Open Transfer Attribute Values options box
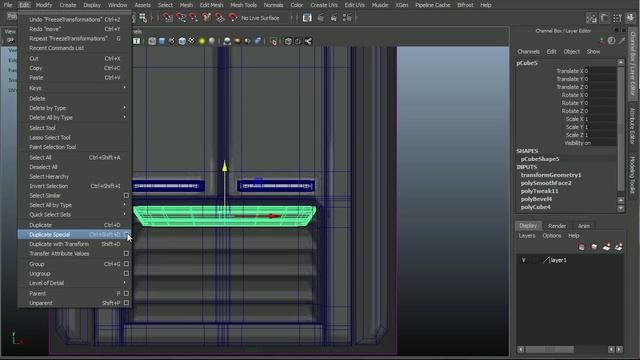The image size is (640, 360). [126, 253]
